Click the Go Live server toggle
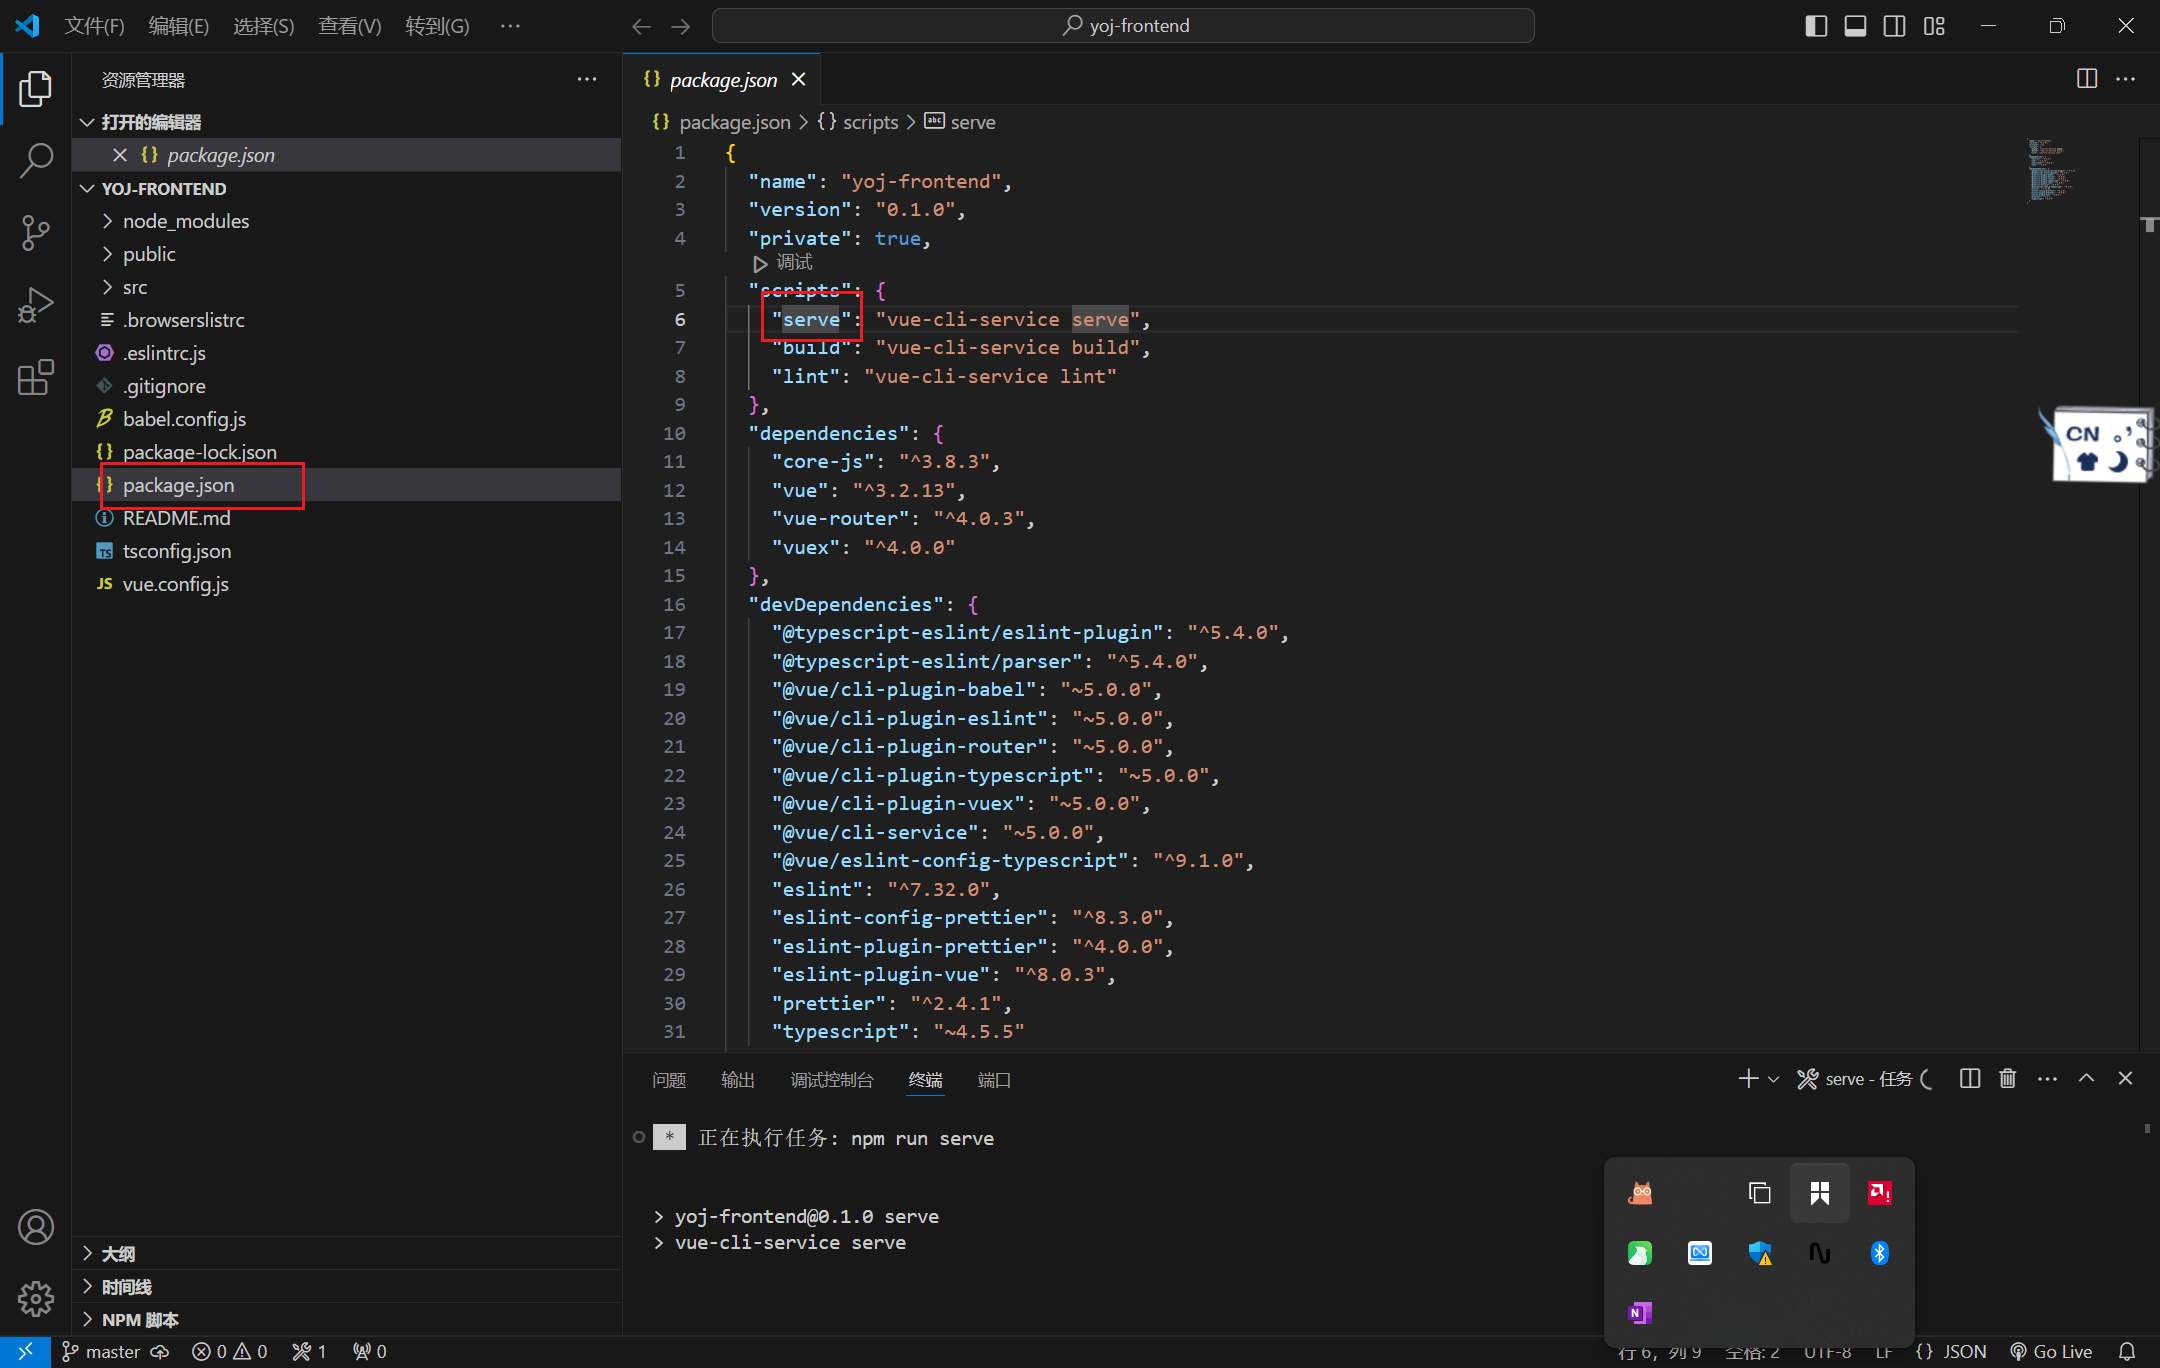2160x1368 pixels. pos(2051,1352)
